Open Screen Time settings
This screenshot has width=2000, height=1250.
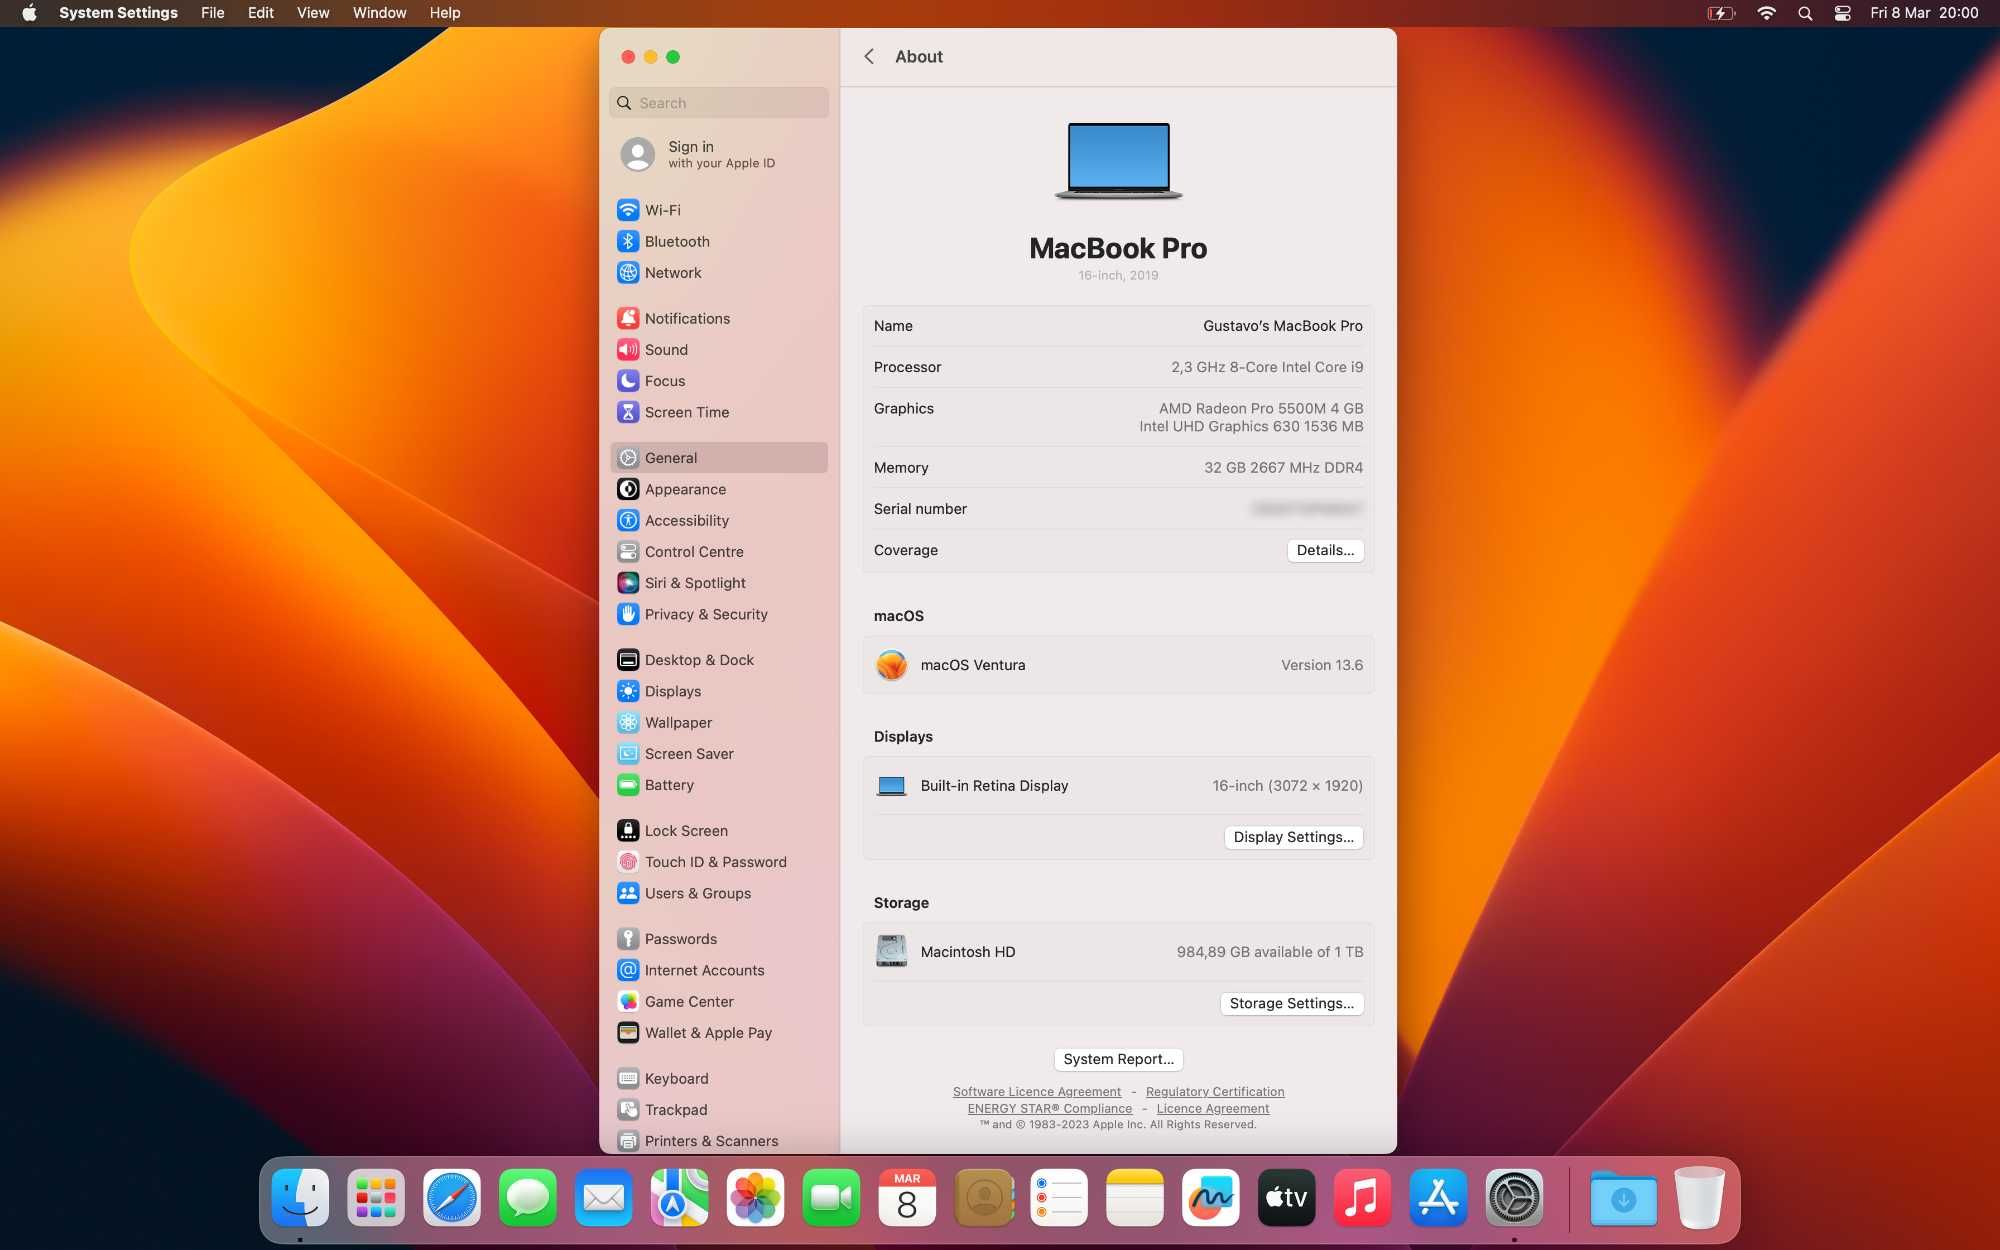[718, 412]
